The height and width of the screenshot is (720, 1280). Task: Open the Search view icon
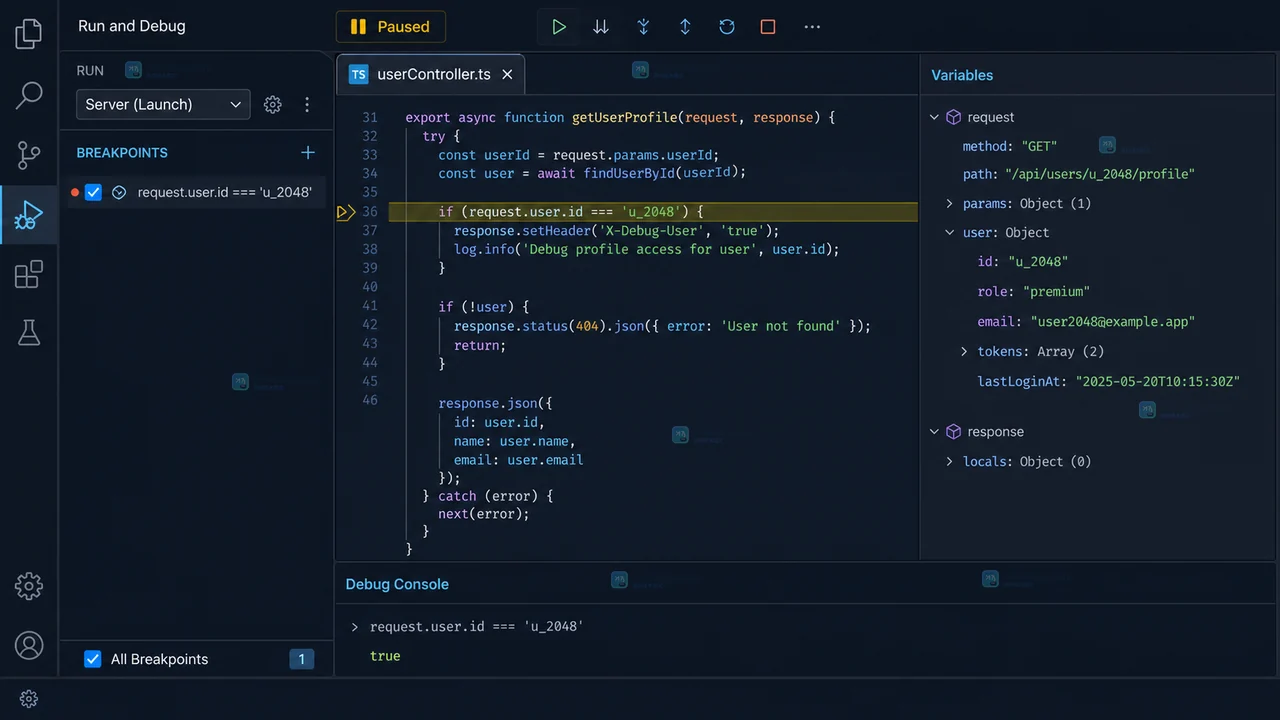pos(29,95)
